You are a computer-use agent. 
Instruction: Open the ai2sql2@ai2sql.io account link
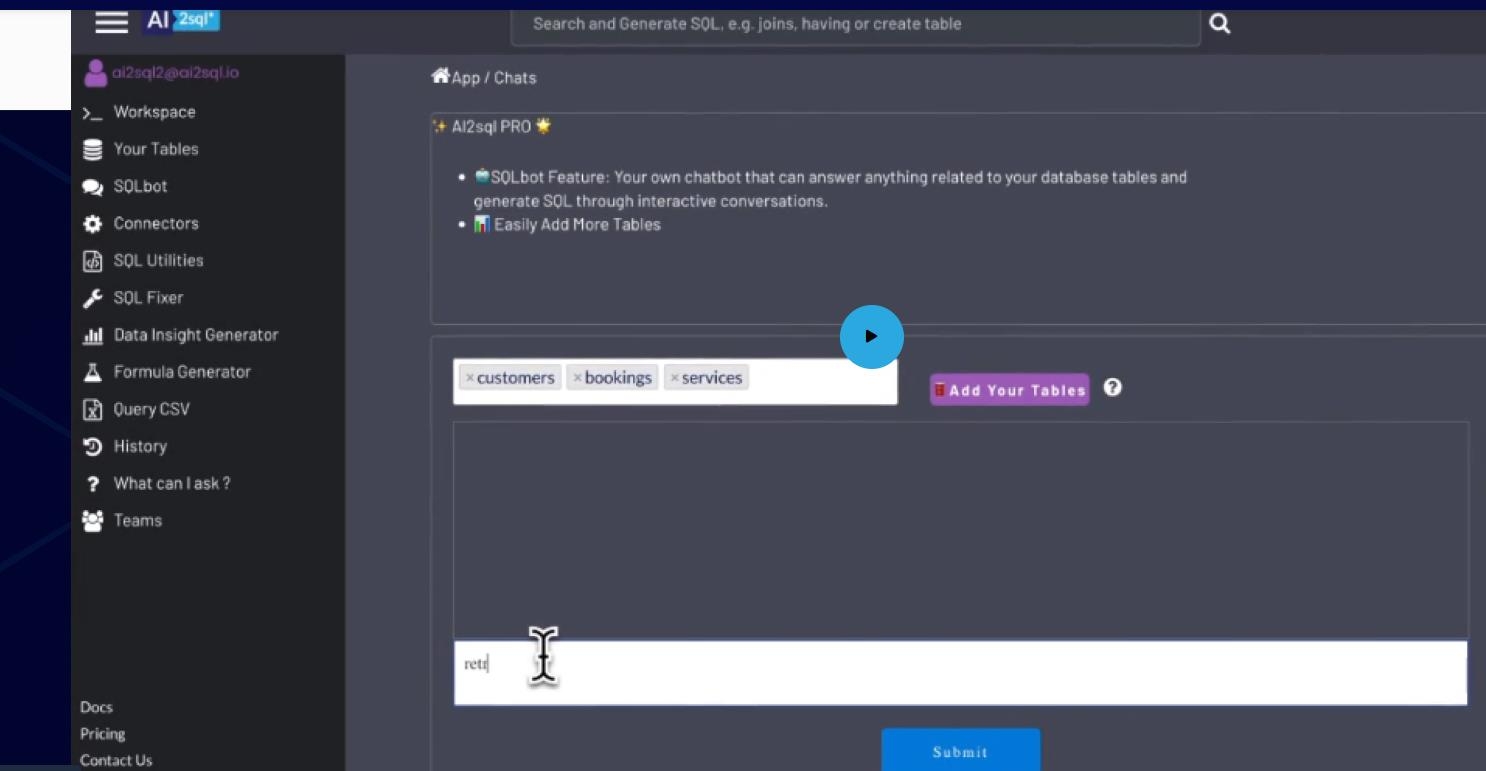tap(176, 73)
